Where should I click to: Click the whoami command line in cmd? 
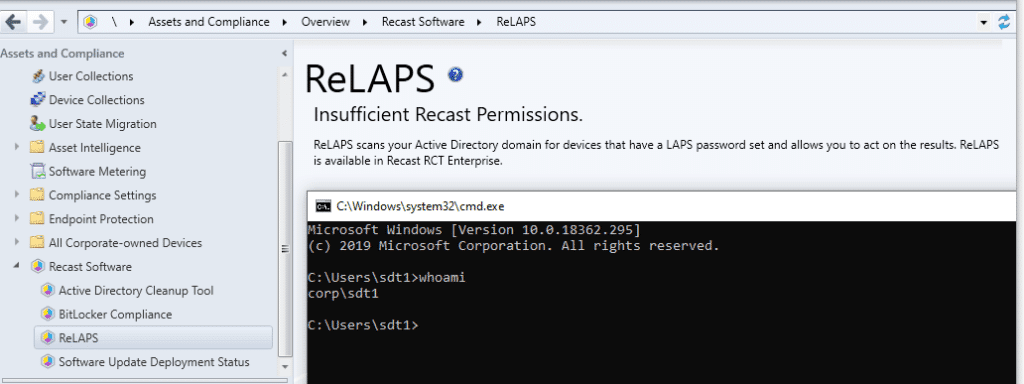[x=386, y=278]
